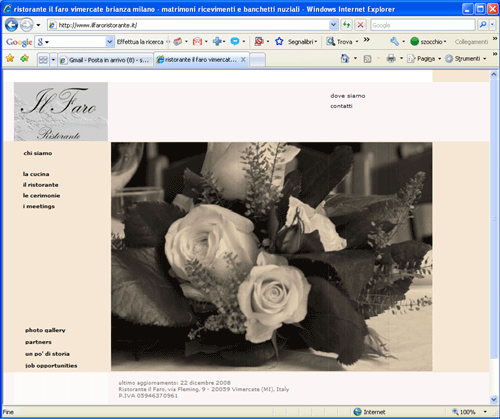
Task: Click the Forward navigation arrow
Action: click(x=27, y=25)
